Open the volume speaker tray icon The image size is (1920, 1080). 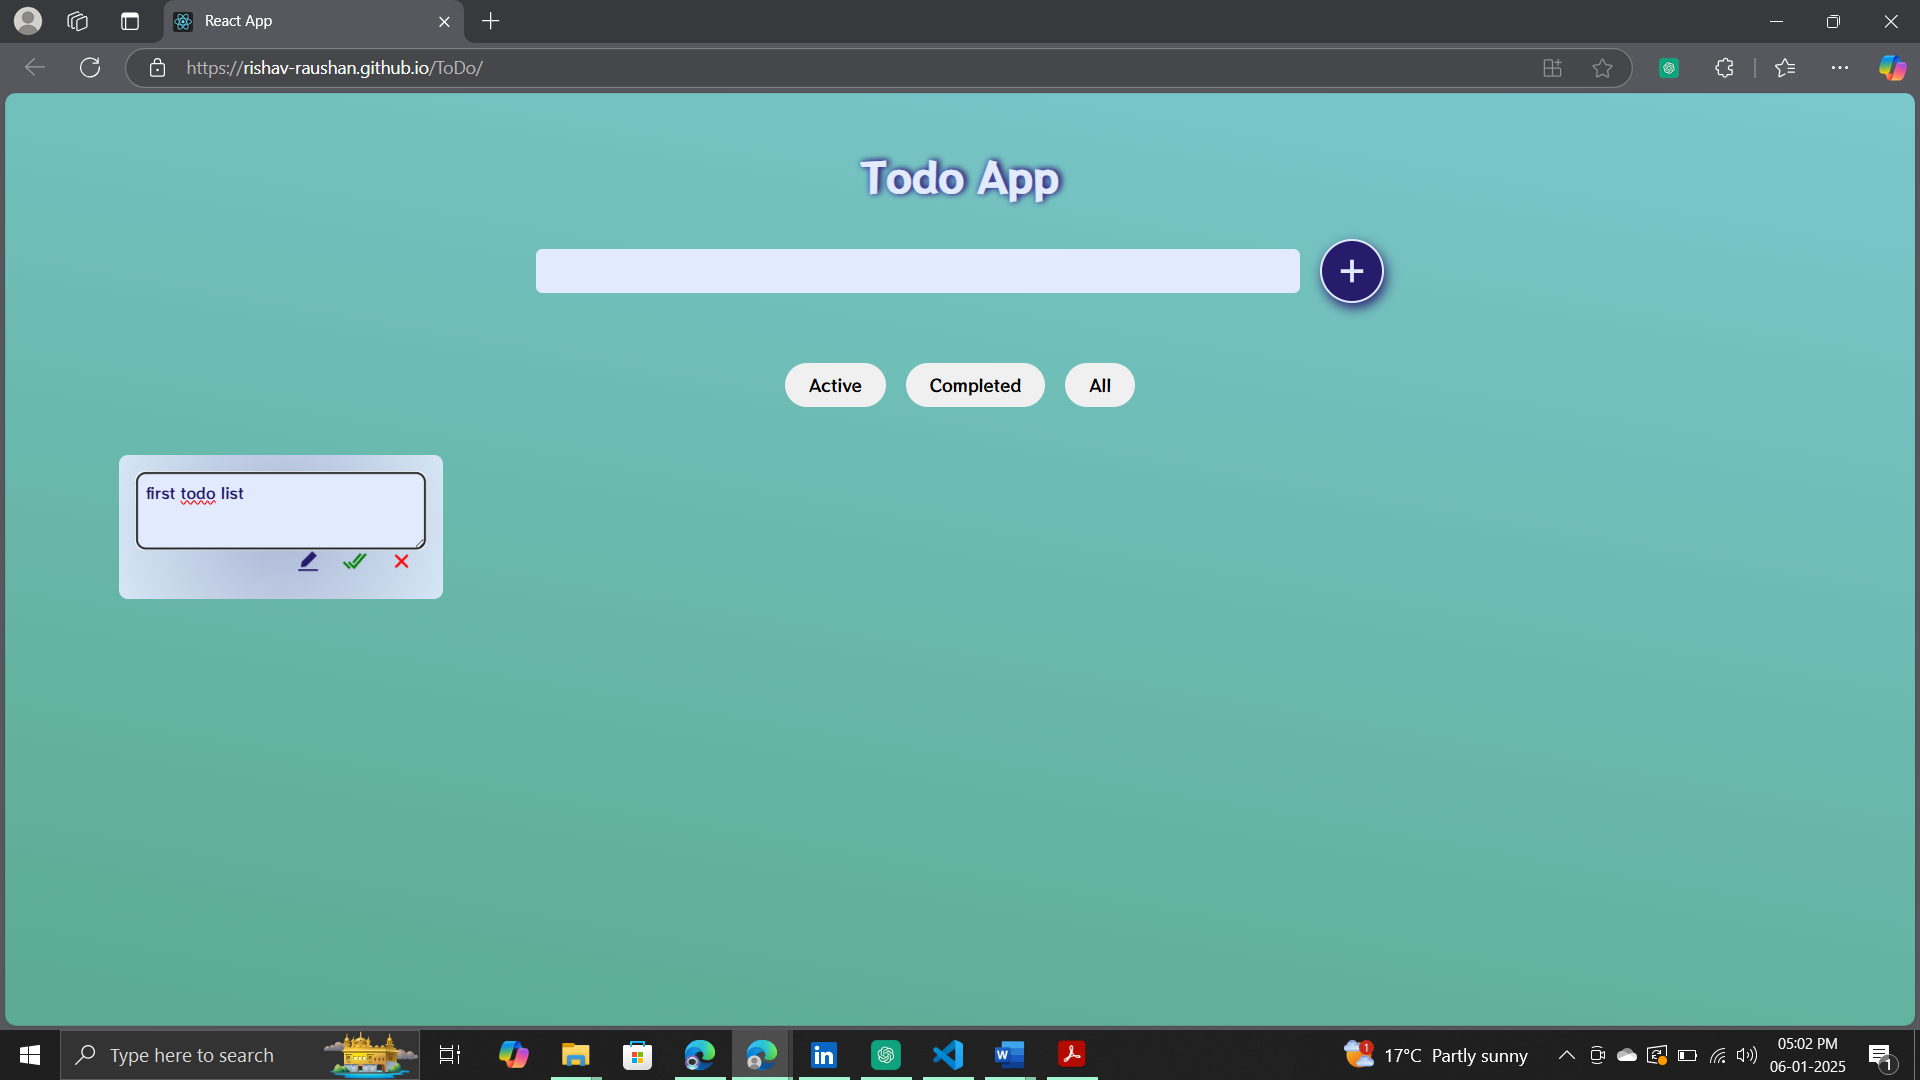[x=1747, y=1055]
